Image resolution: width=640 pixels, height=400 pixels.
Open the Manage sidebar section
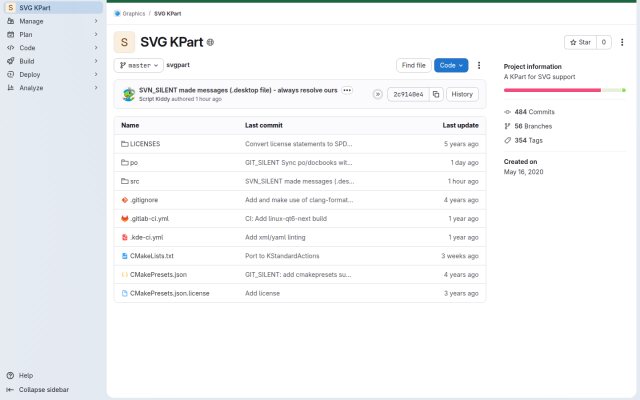pyautogui.click(x=53, y=21)
